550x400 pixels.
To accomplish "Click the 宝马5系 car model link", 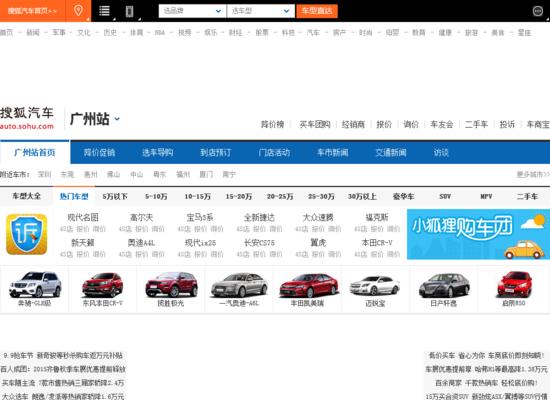I will (x=200, y=217).
